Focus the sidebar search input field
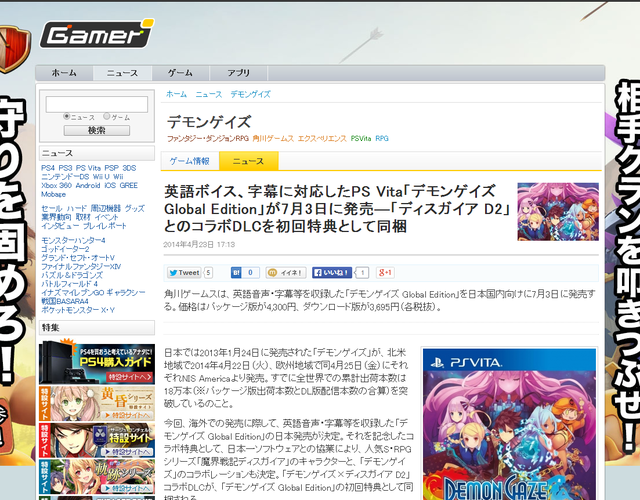Viewport: 640px width, 500px height. 97,104
